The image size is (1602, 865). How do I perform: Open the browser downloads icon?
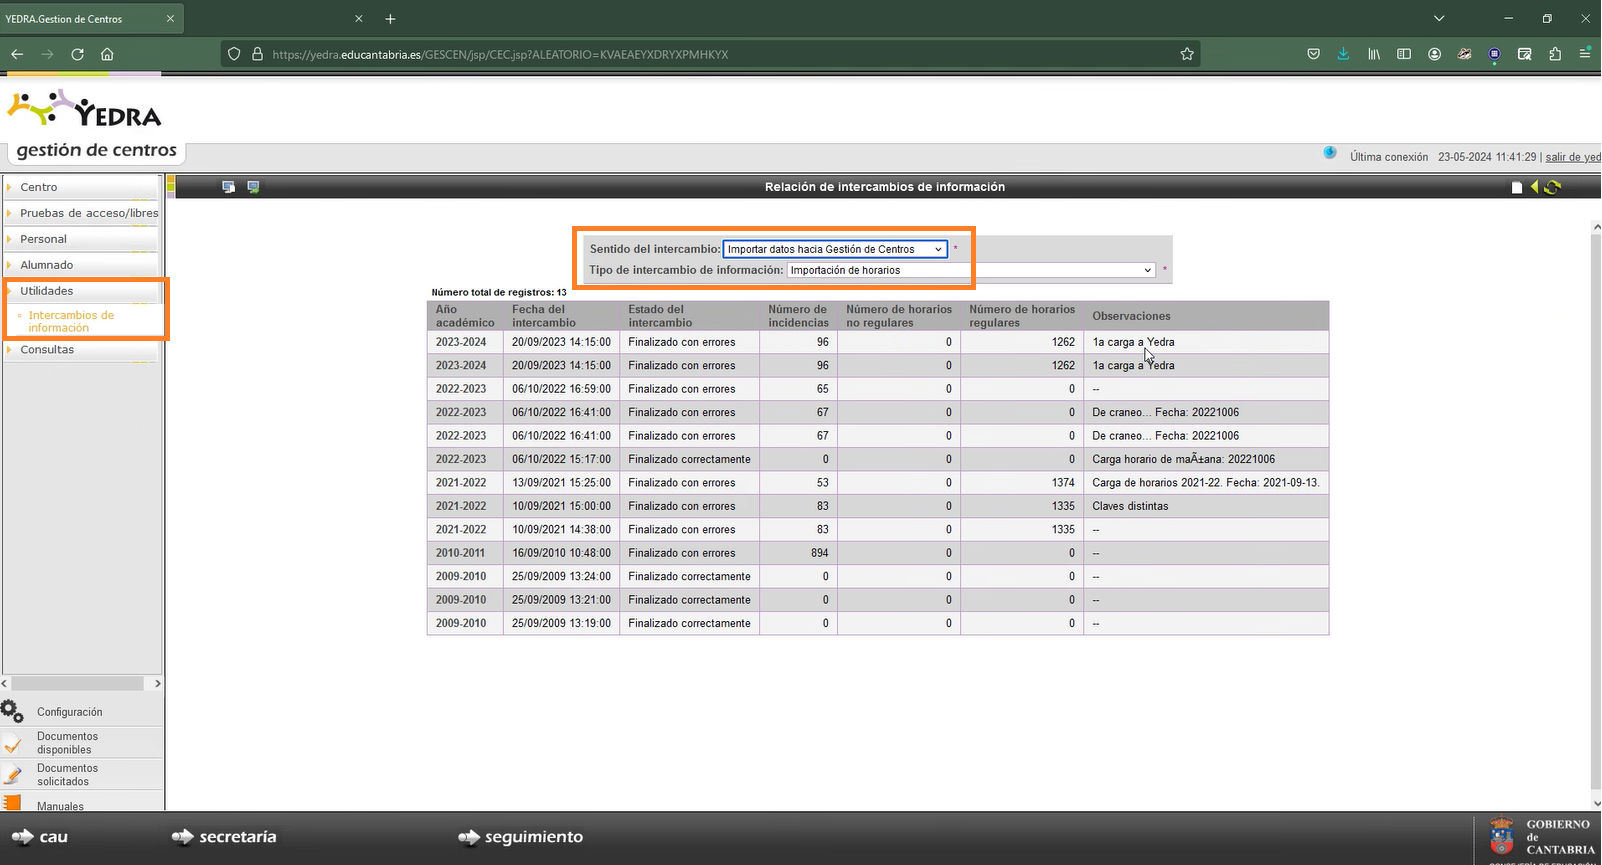tap(1344, 54)
